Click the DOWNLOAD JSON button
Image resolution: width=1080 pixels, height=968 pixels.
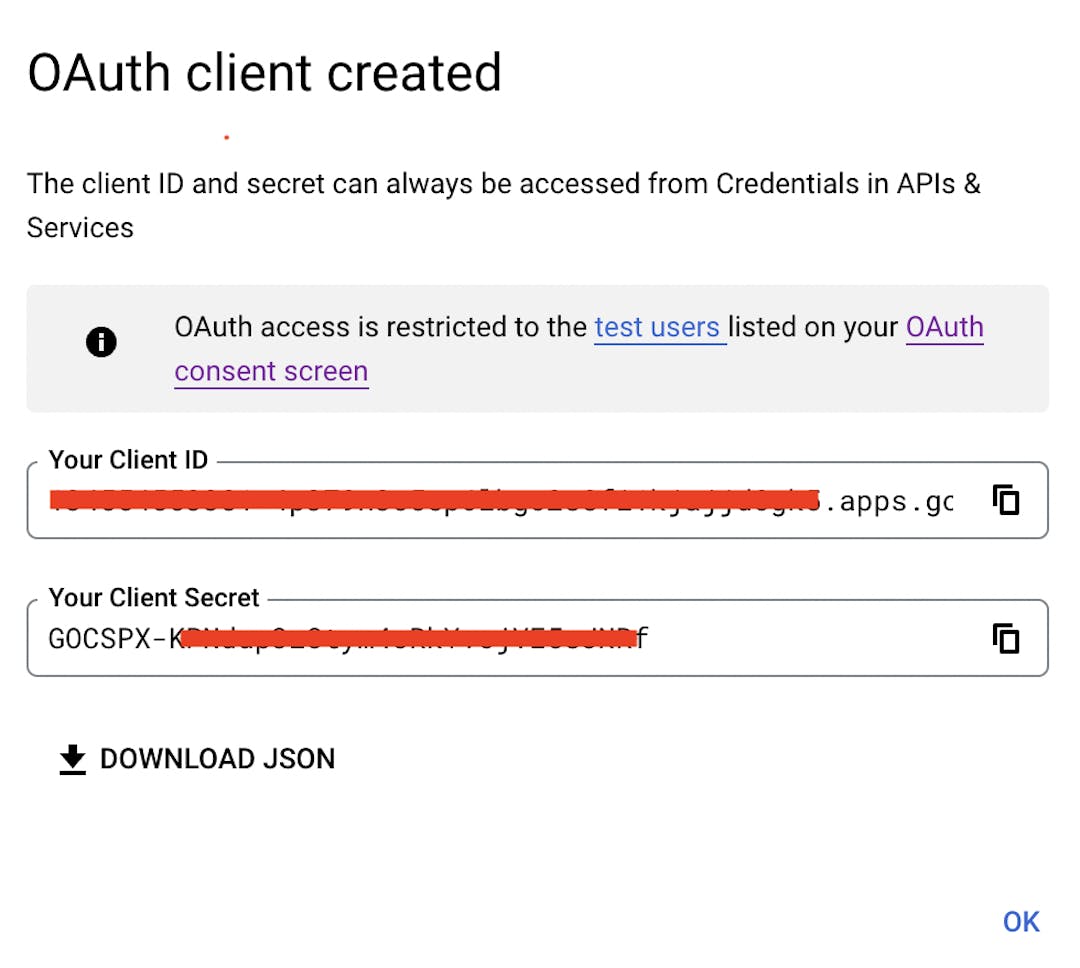tap(196, 759)
